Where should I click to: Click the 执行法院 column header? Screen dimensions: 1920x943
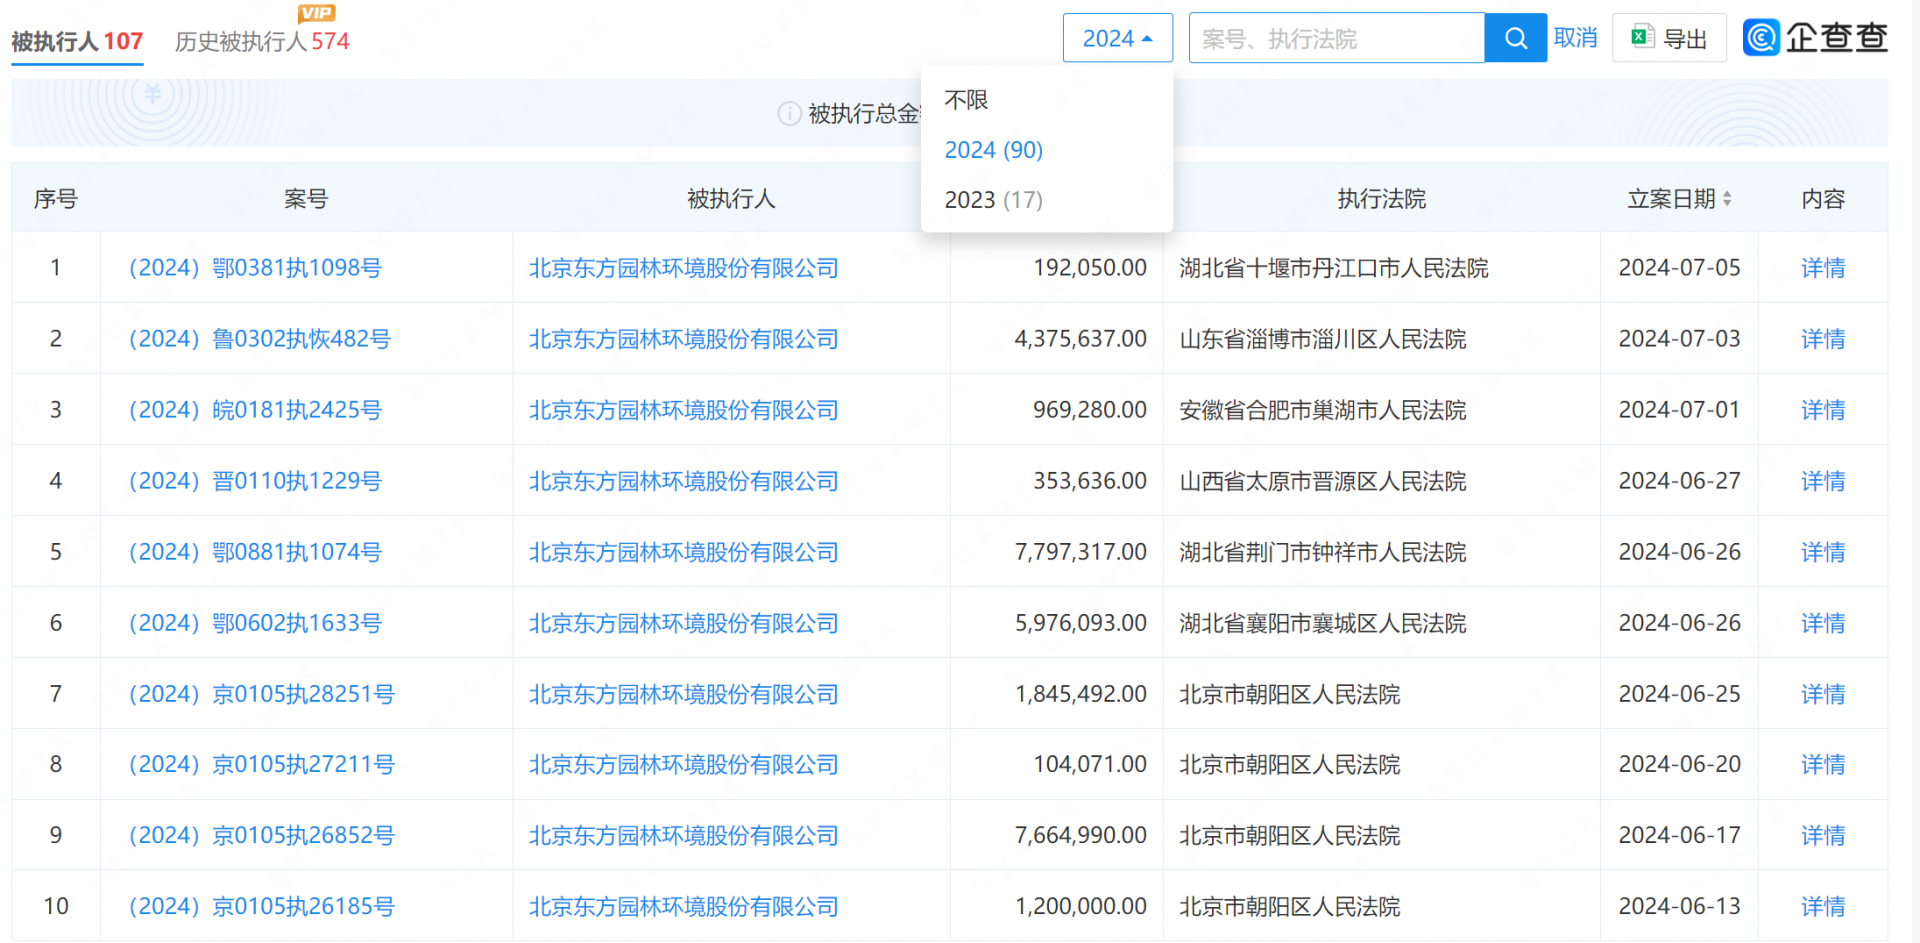click(1382, 199)
